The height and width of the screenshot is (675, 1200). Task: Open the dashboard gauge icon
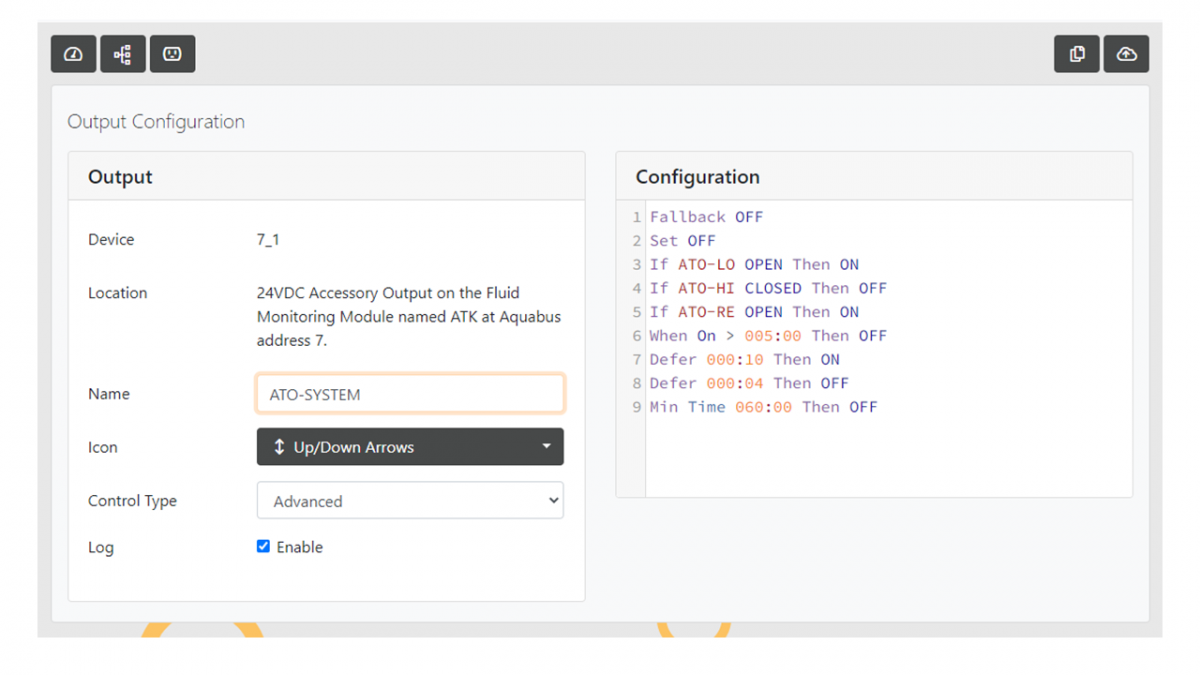74,54
